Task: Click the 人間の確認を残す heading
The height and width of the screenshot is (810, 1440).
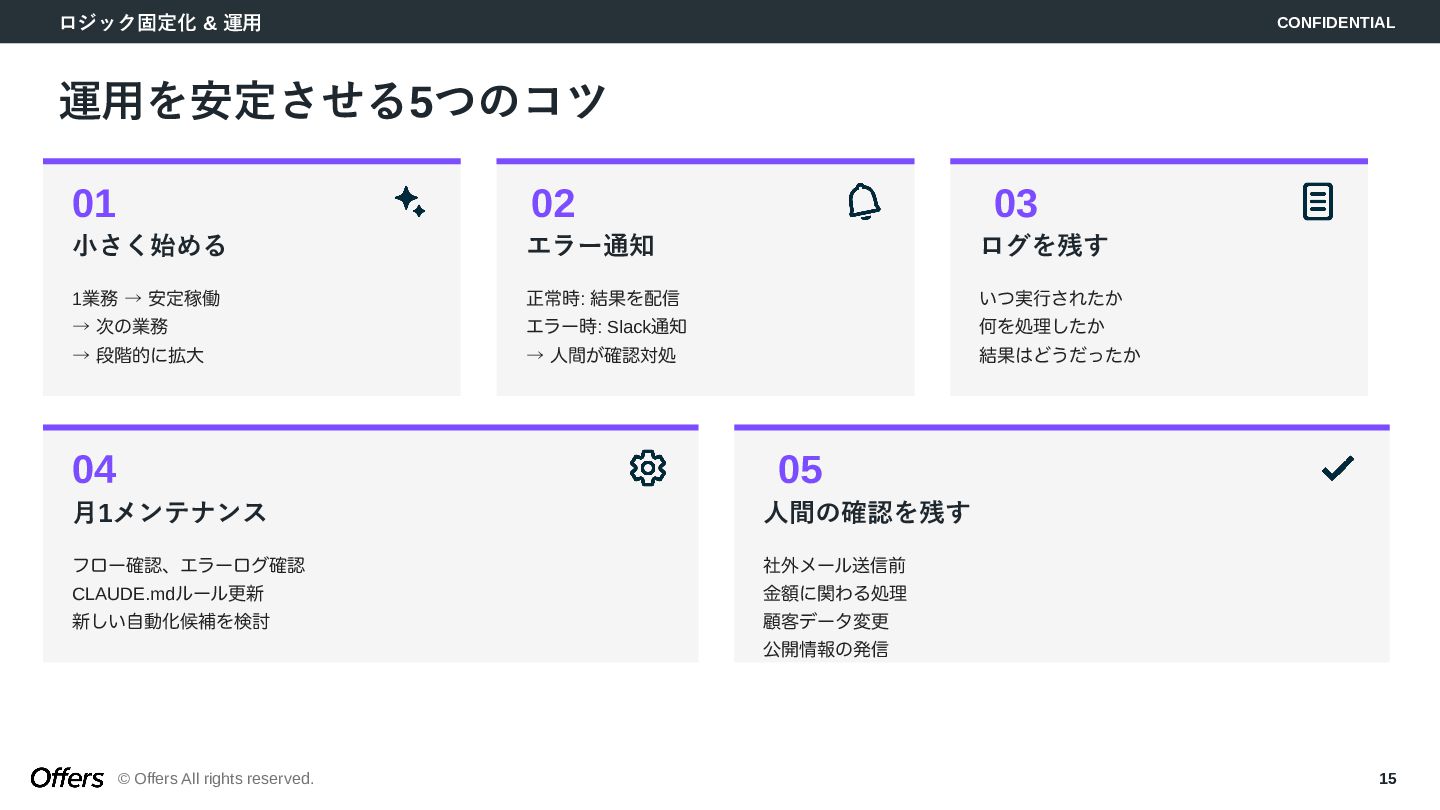Action: tap(866, 513)
